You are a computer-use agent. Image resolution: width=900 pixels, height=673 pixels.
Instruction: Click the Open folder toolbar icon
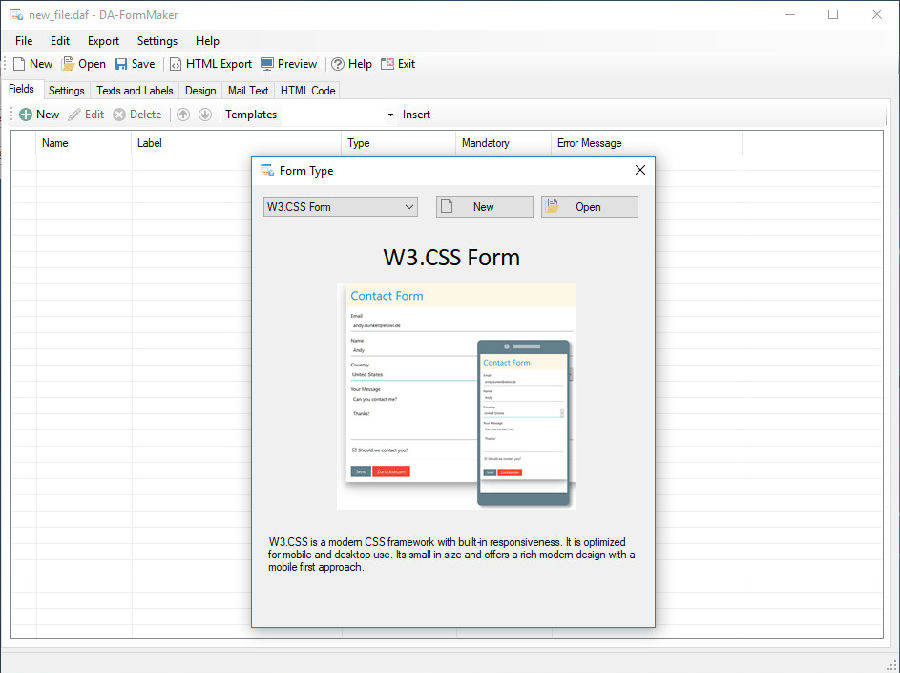click(68, 64)
